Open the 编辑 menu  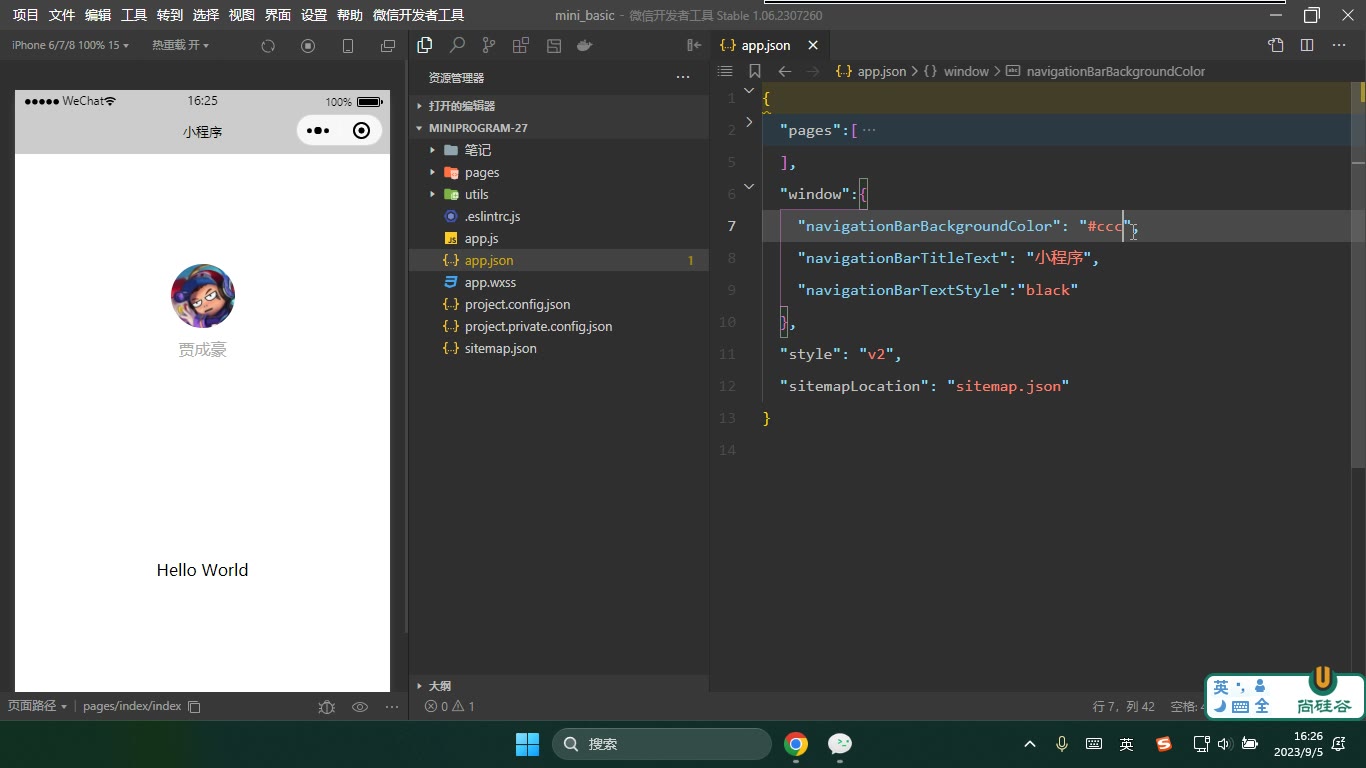tap(98, 15)
